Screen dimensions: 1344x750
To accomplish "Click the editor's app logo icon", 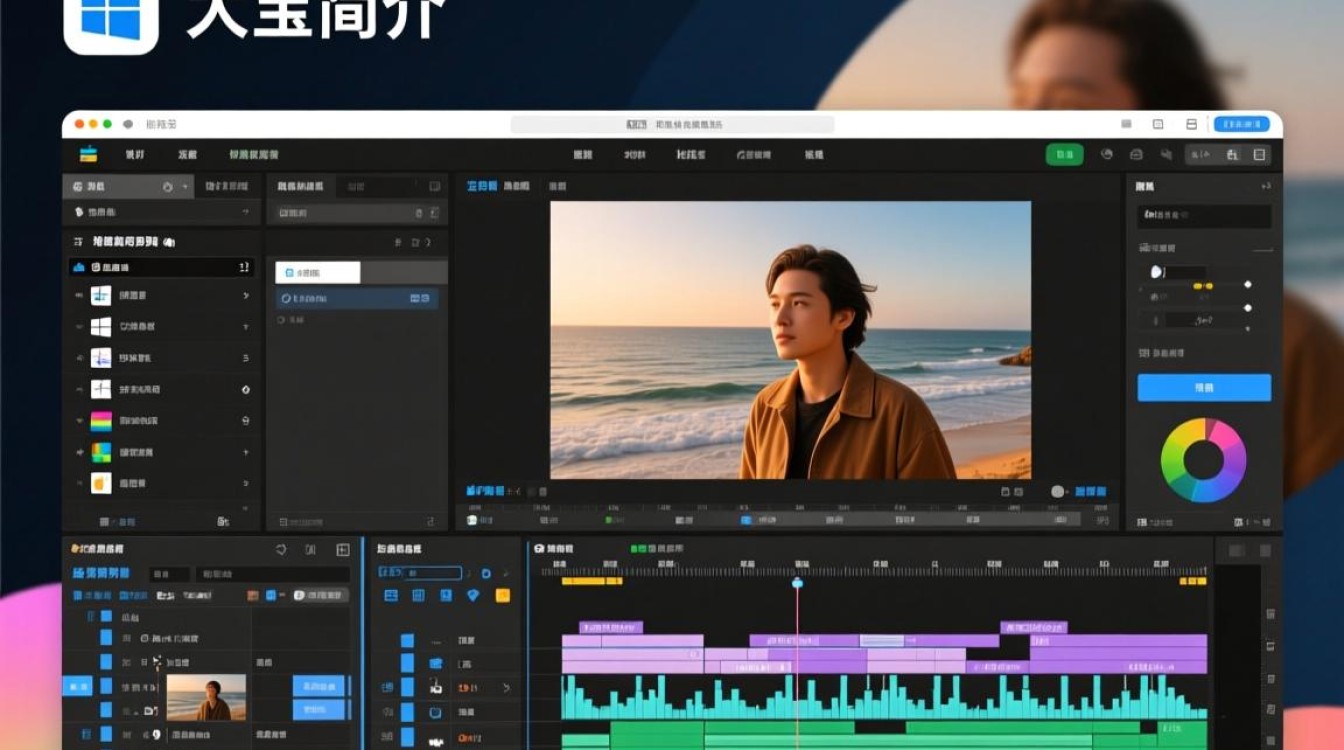I will (x=89, y=154).
